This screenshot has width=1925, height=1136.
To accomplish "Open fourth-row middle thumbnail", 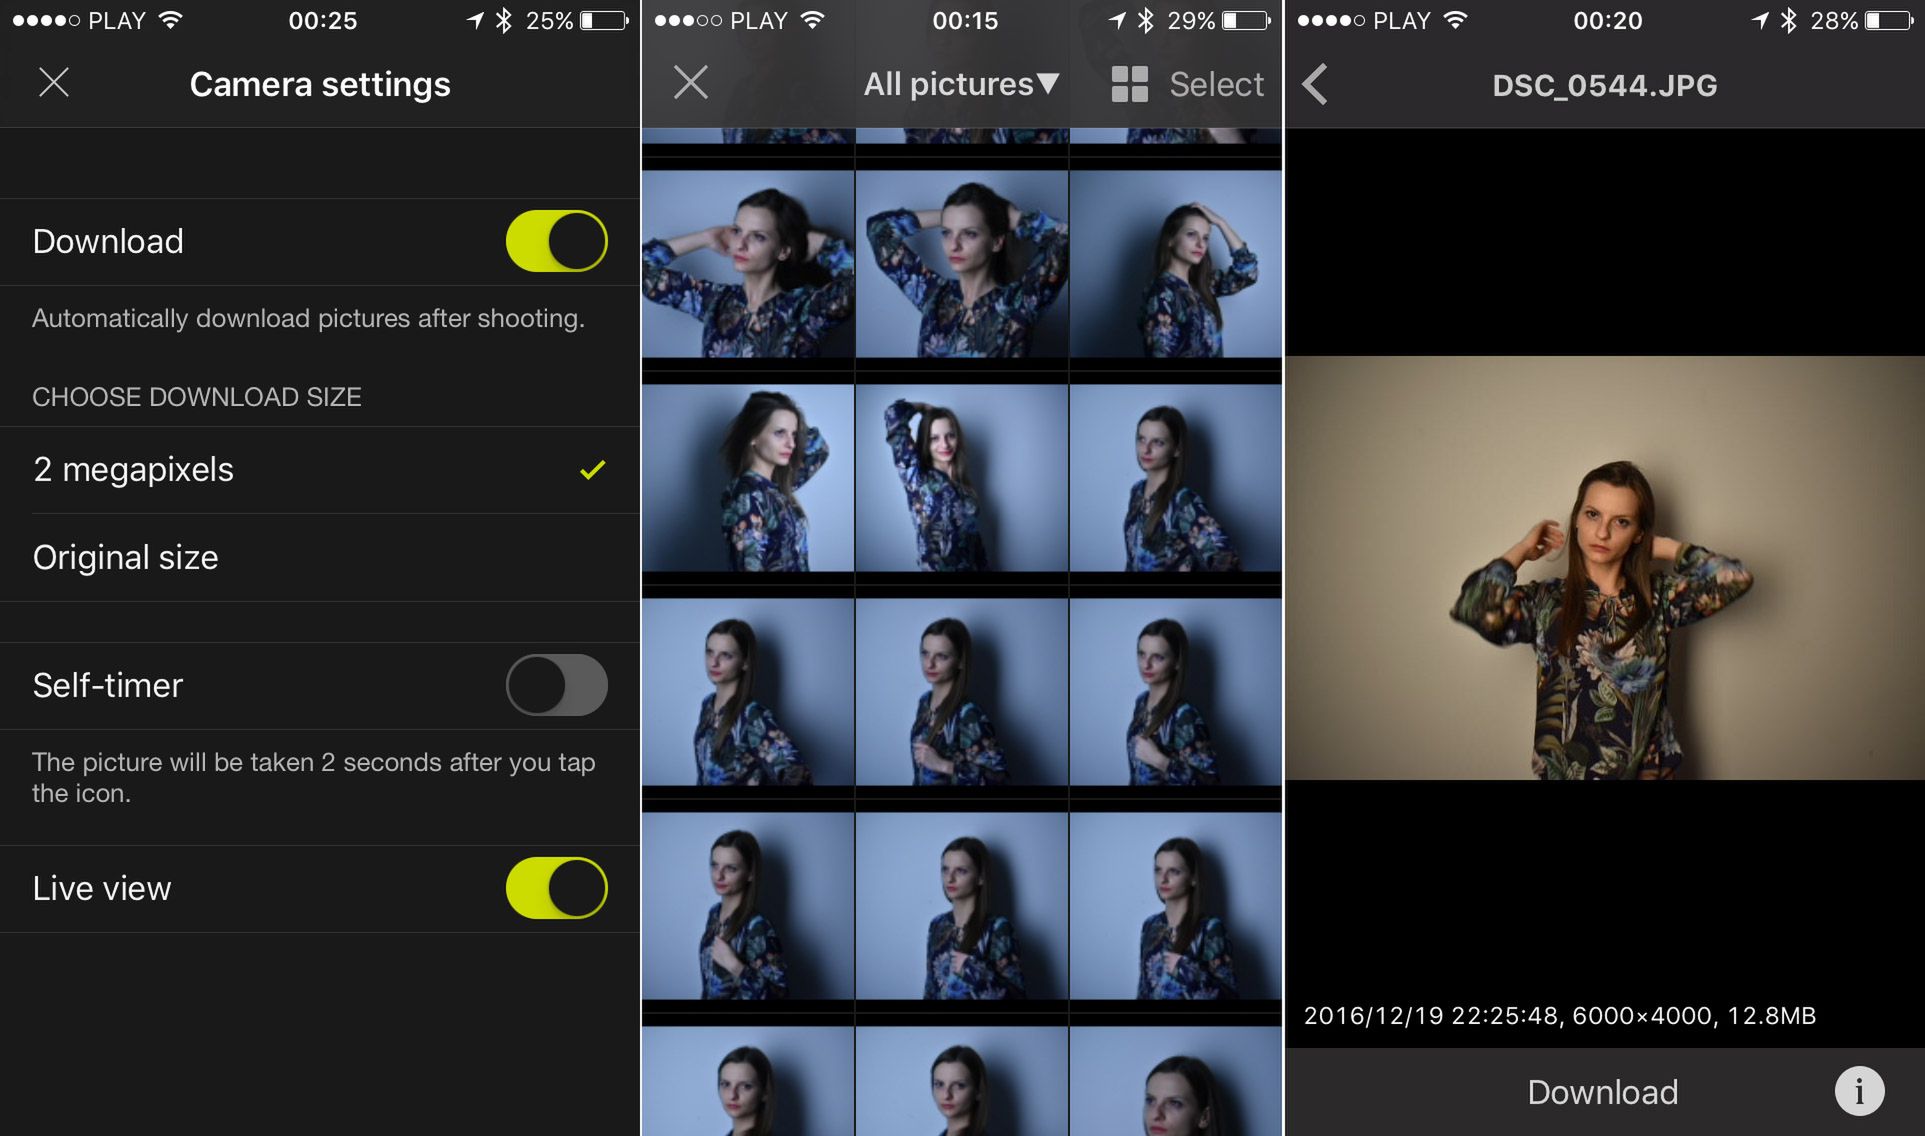I will [x=962, y=906].
